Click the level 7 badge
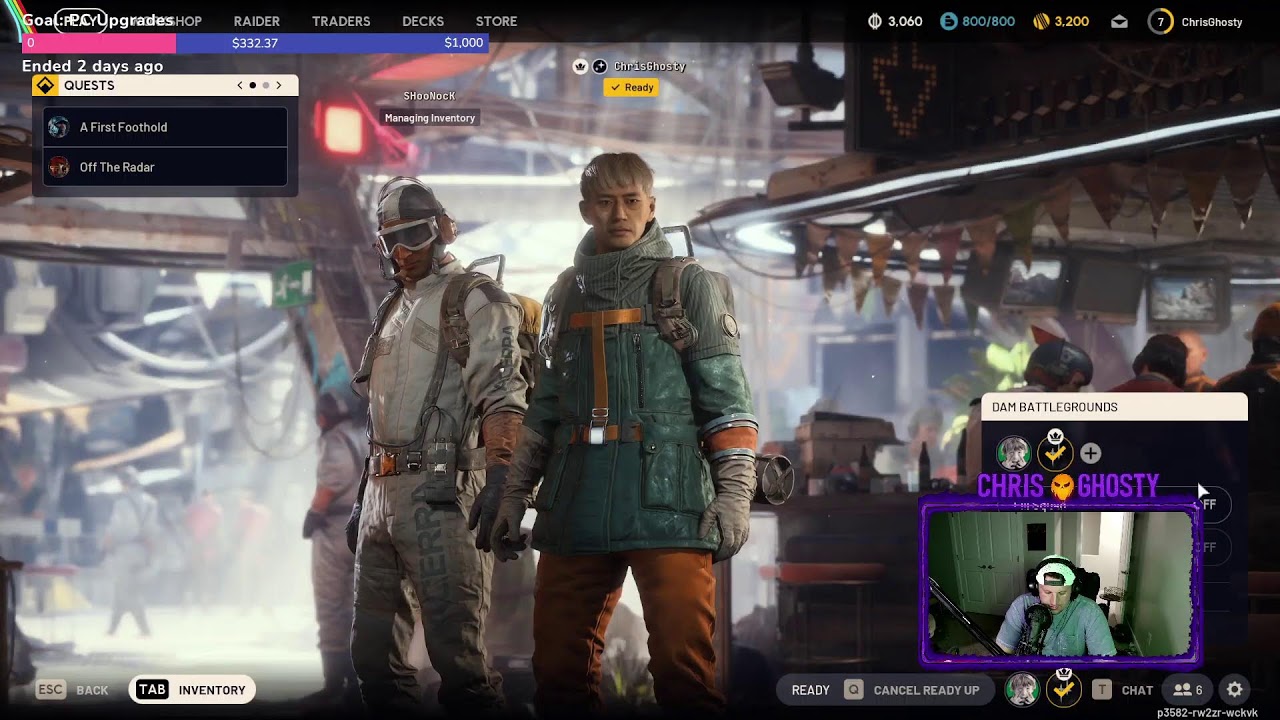Screen dimensions: 1280x720 [x=1160, y=21]
